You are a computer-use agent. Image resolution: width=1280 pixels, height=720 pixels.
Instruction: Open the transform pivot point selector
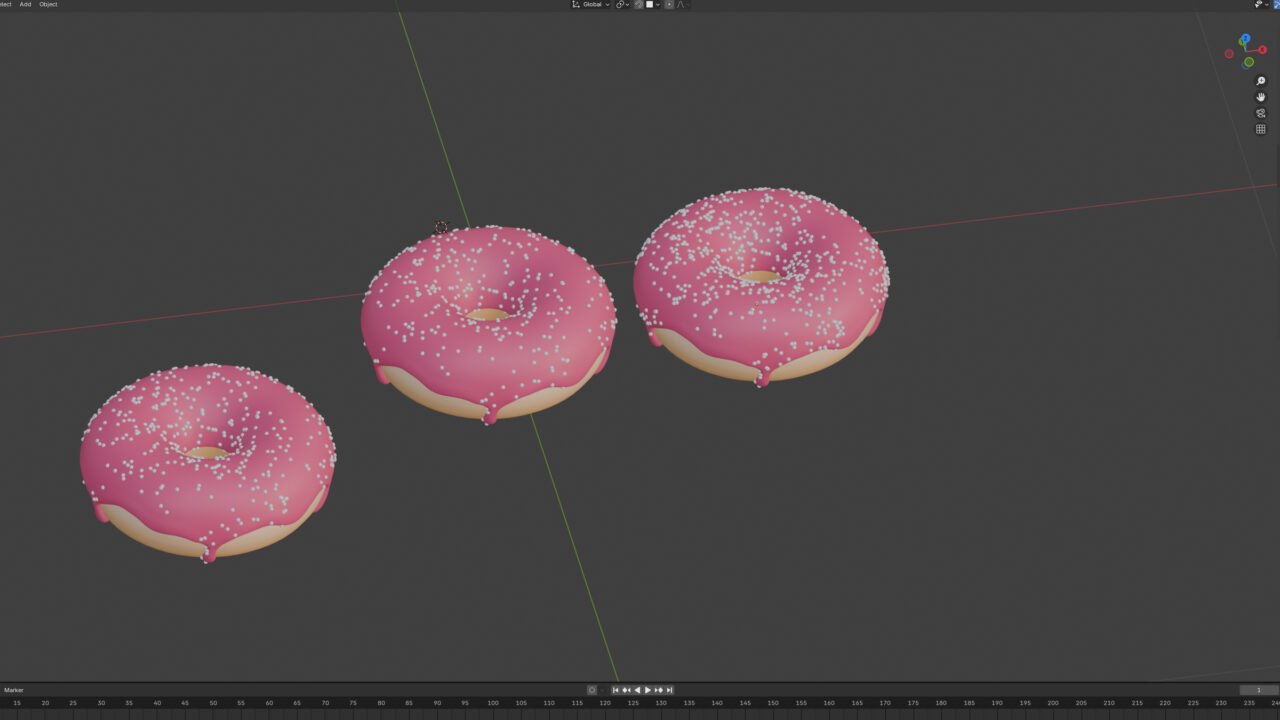pos(621,5)
